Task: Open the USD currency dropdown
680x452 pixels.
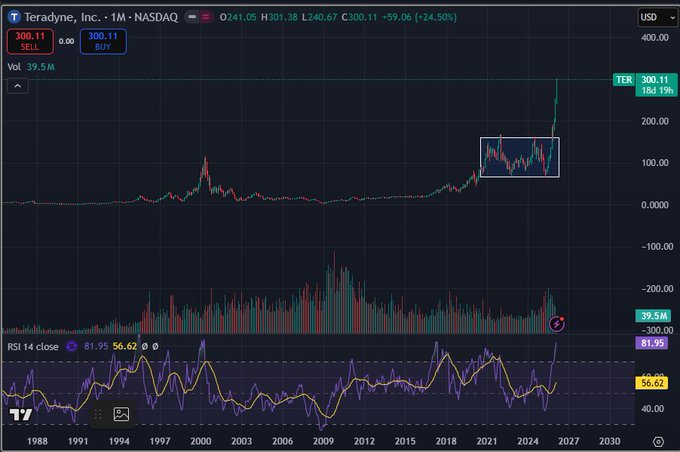Action: click(653, 17)
